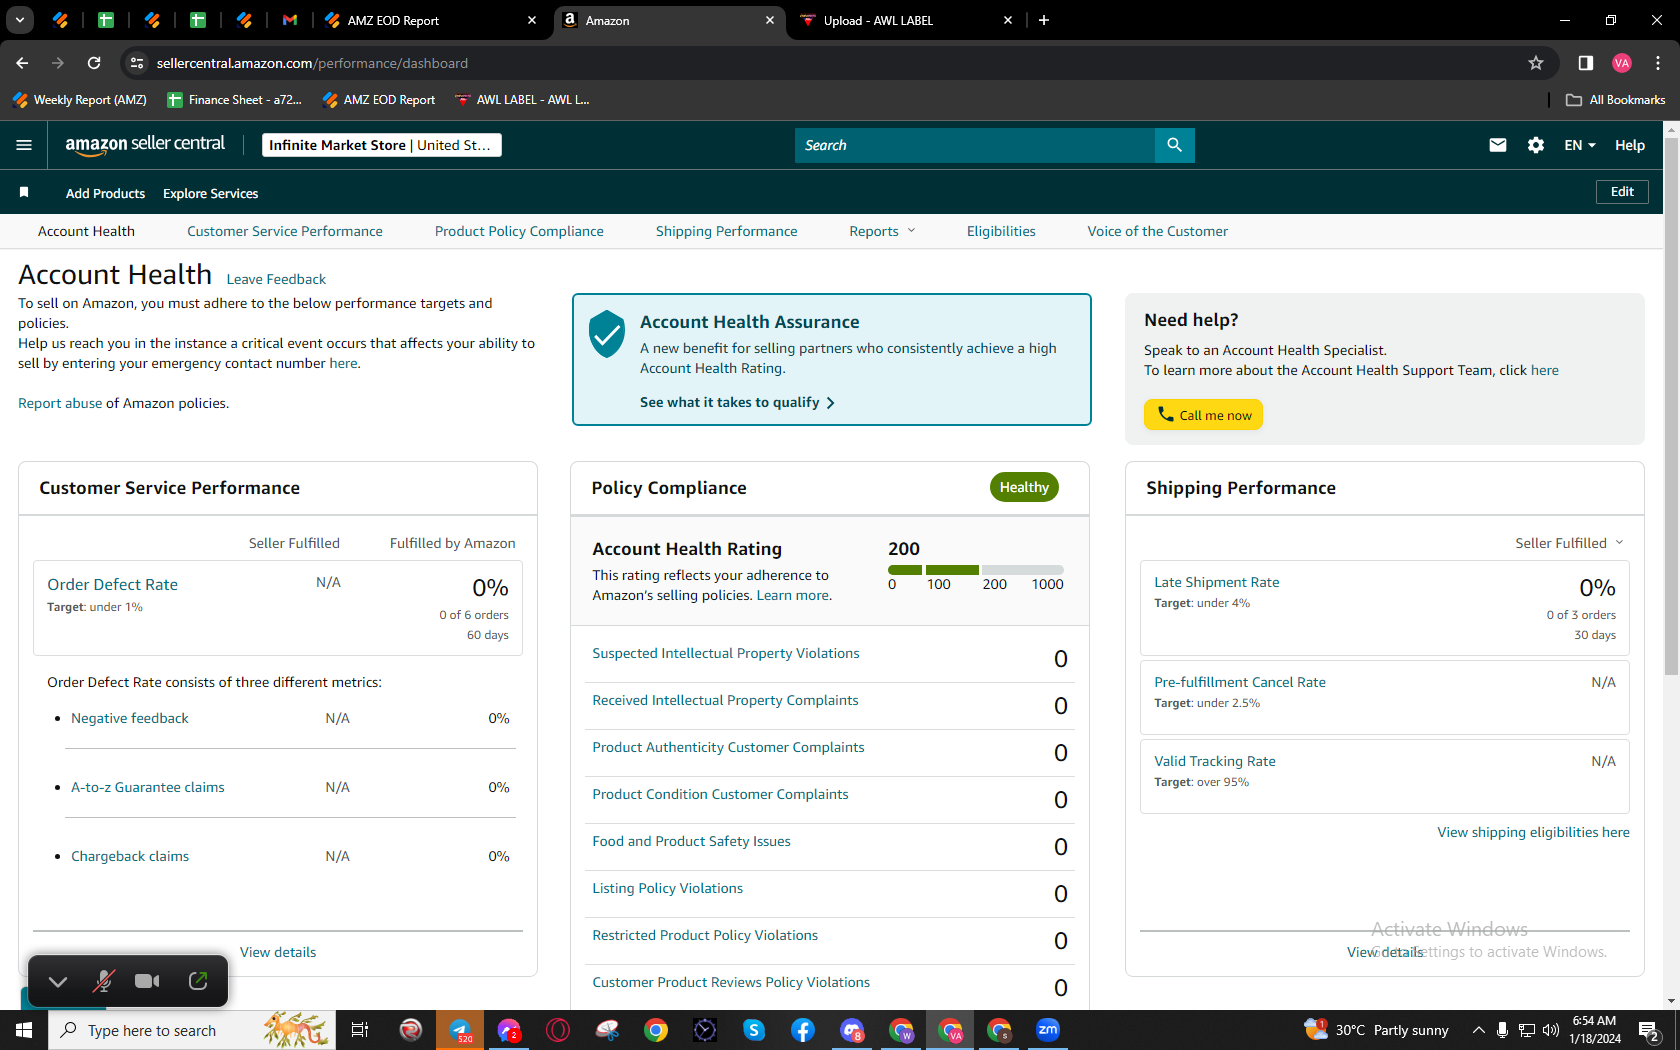Click the Call me now button
This screenshot has width=1680, height=1050.
tap(1203, 415)
